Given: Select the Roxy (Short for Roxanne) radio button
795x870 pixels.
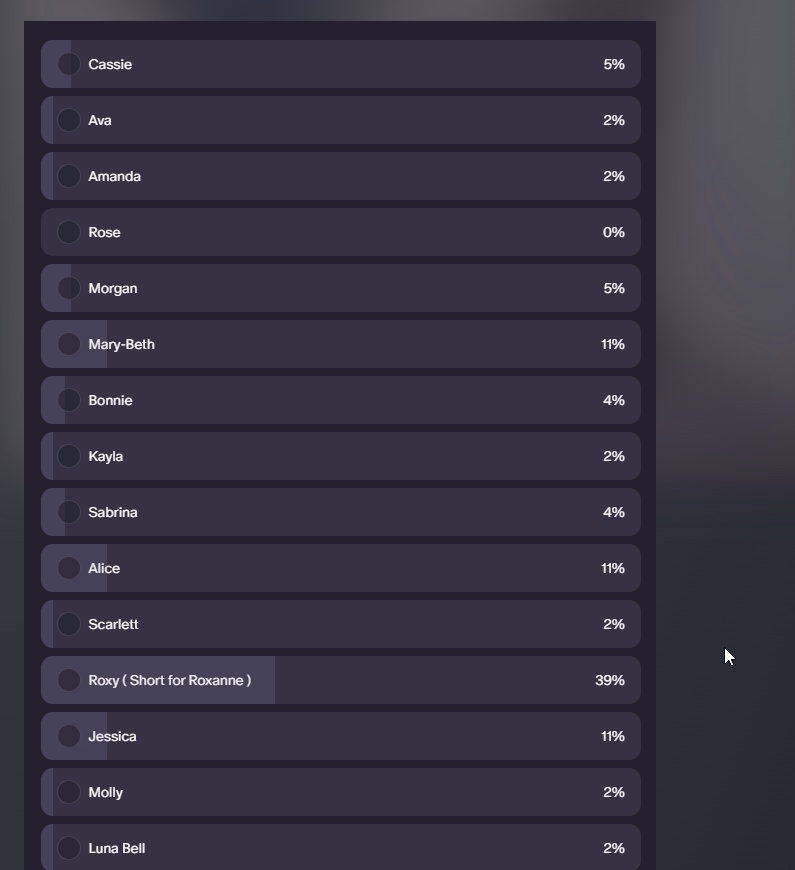Looking at the screenshot, I should 69,680.
